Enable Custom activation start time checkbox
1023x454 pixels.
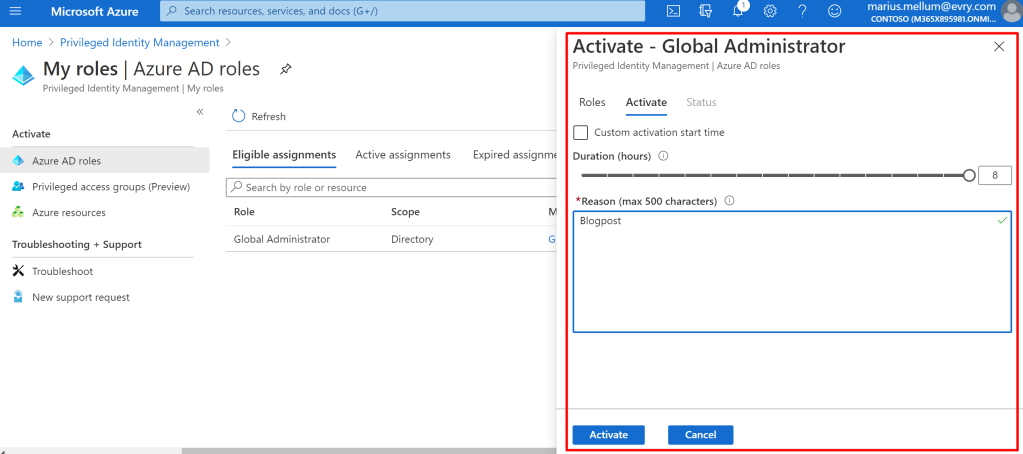580,132
